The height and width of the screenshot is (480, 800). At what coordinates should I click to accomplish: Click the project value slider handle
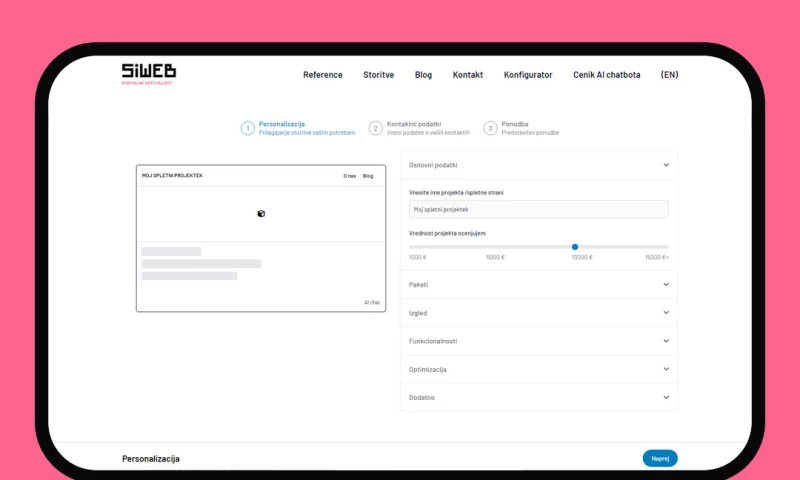click(x=575, y=246)
